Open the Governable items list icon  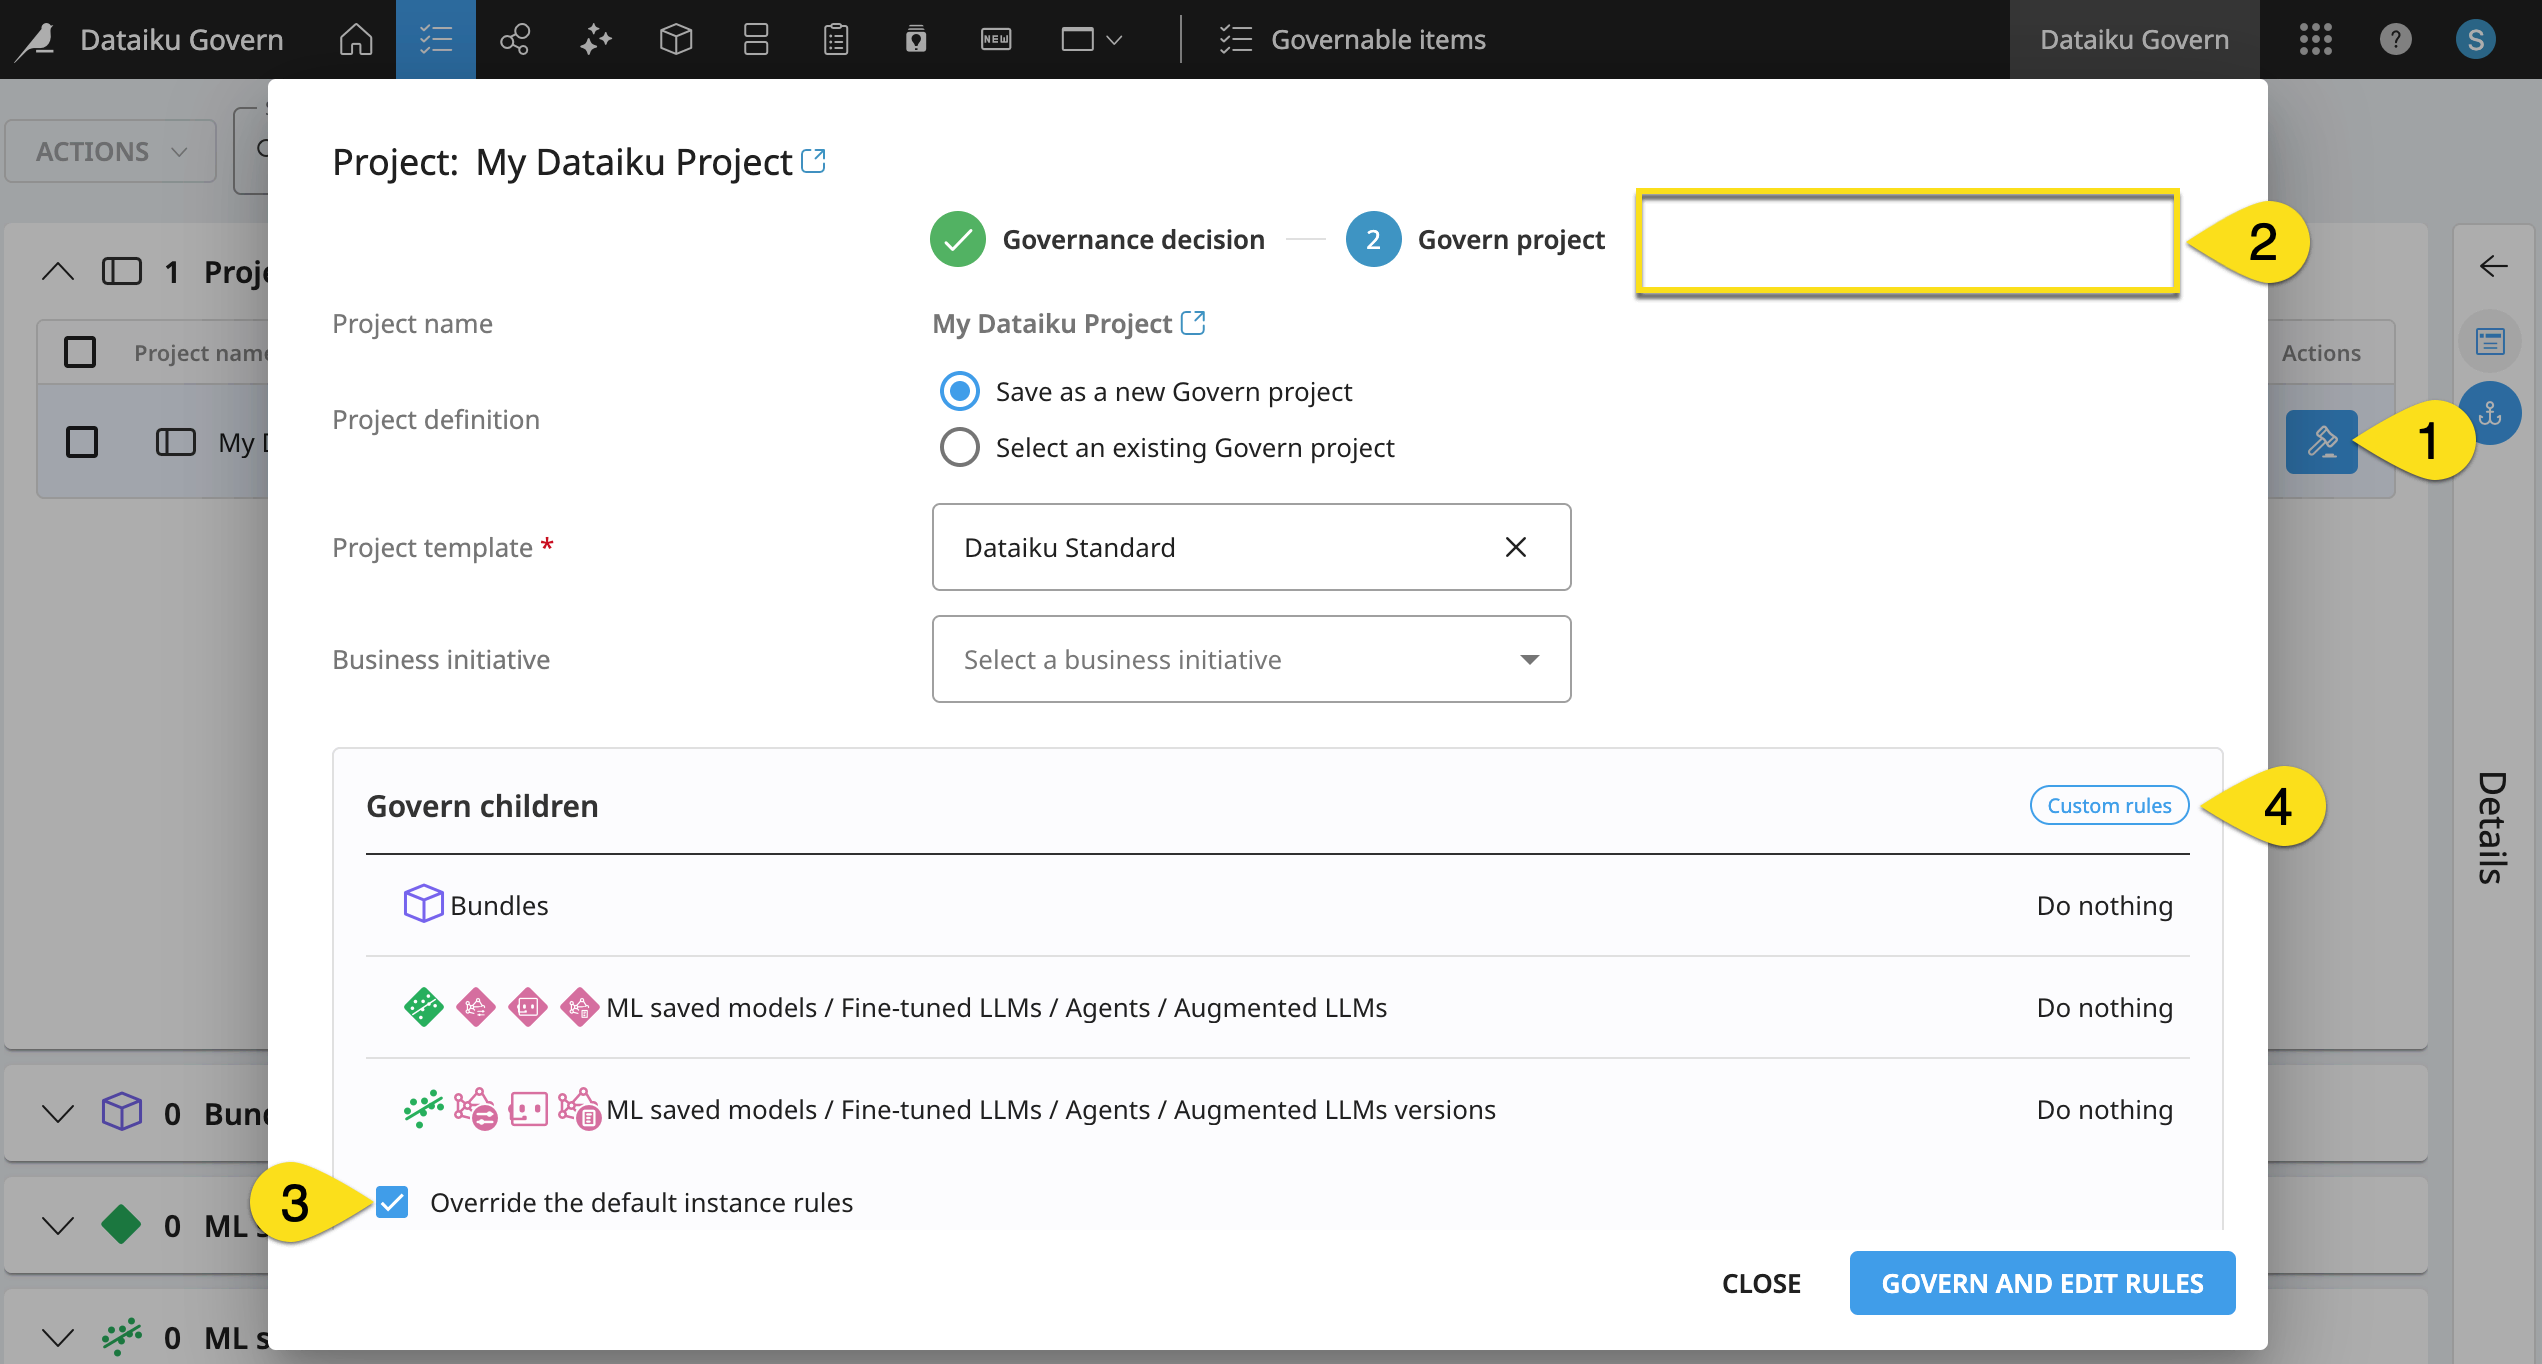(x=436, y=40)
